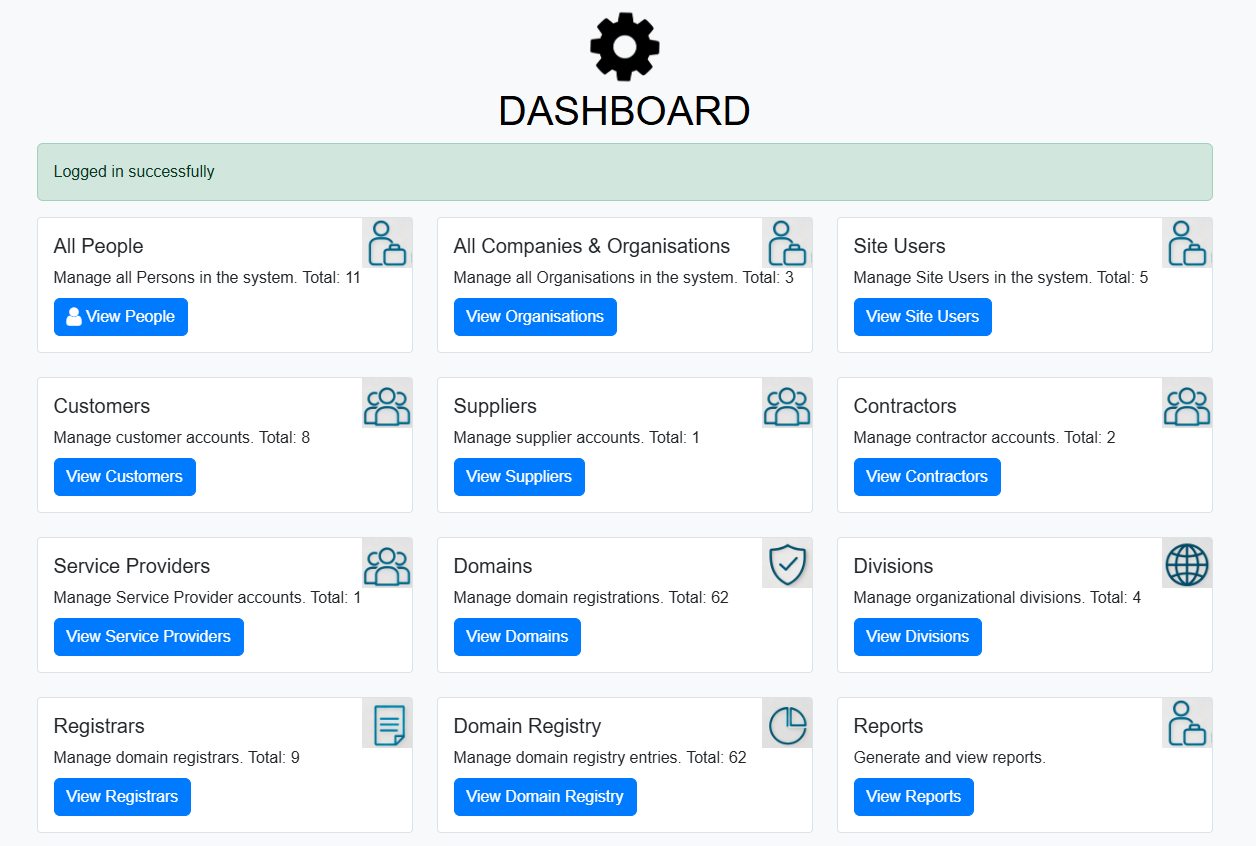The image size is (1256, 846).
Task: Click the pie chart icon on Domain Registry card
Action: [x=787, y=723]
